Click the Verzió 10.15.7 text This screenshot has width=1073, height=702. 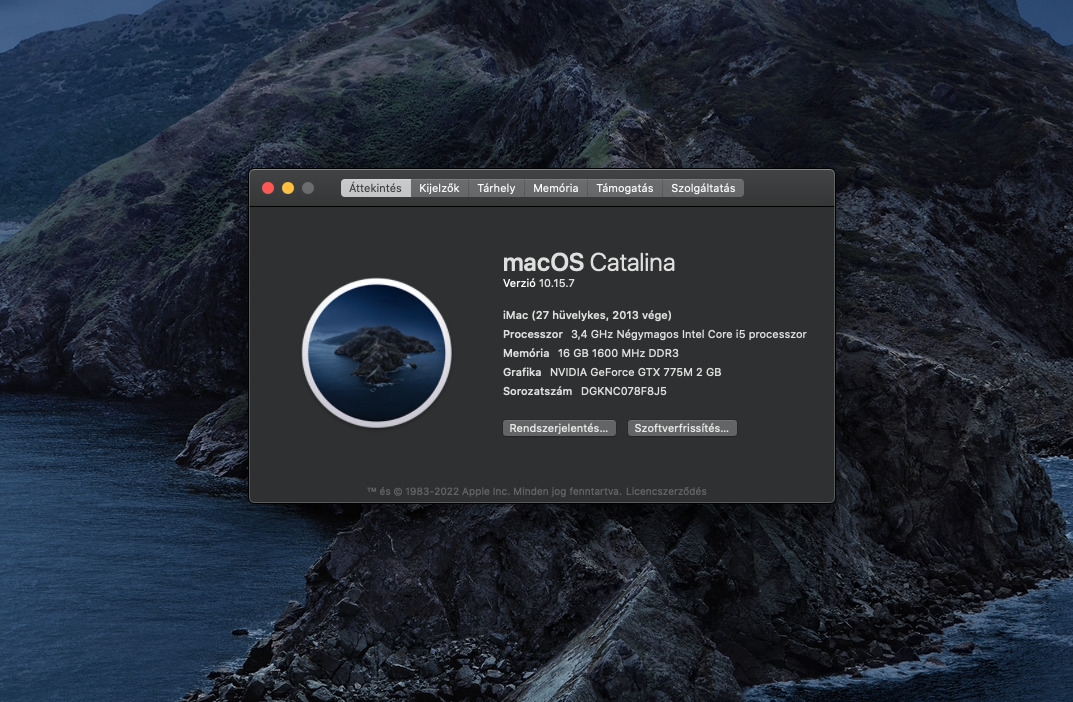click(x=539, y=283)
